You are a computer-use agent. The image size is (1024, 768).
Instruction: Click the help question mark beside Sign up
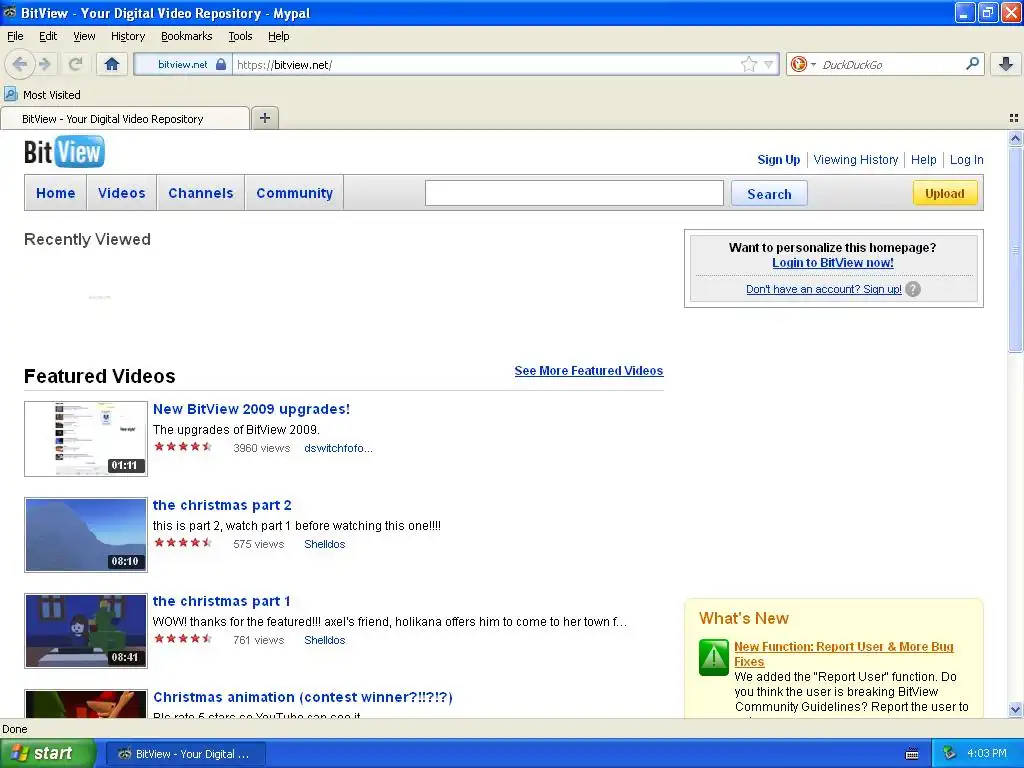point(913,289)
